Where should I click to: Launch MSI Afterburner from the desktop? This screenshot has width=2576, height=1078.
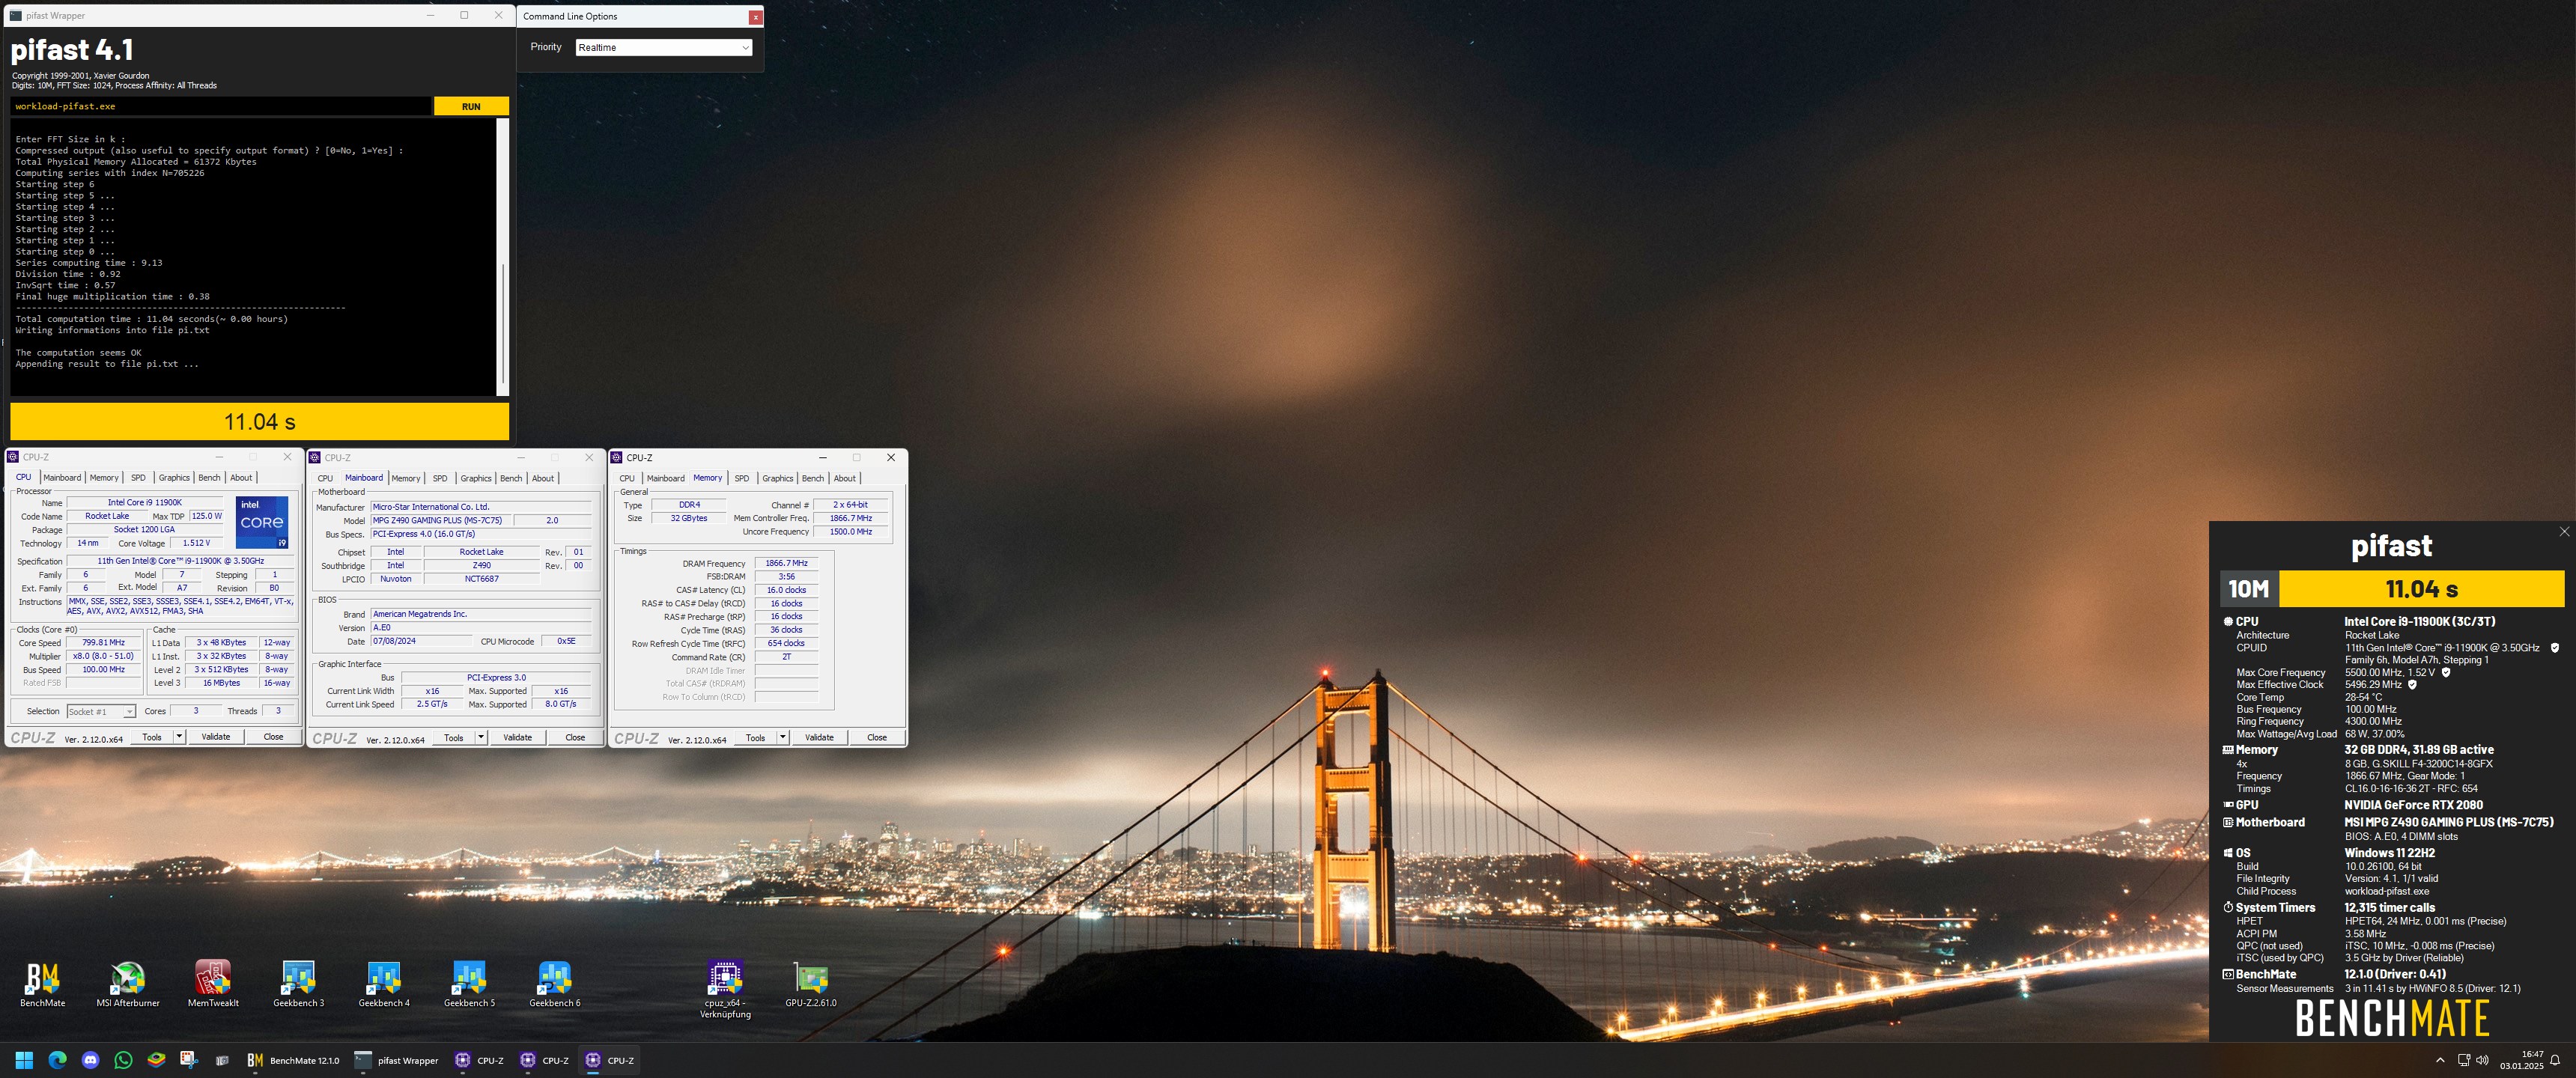point(128,985)
